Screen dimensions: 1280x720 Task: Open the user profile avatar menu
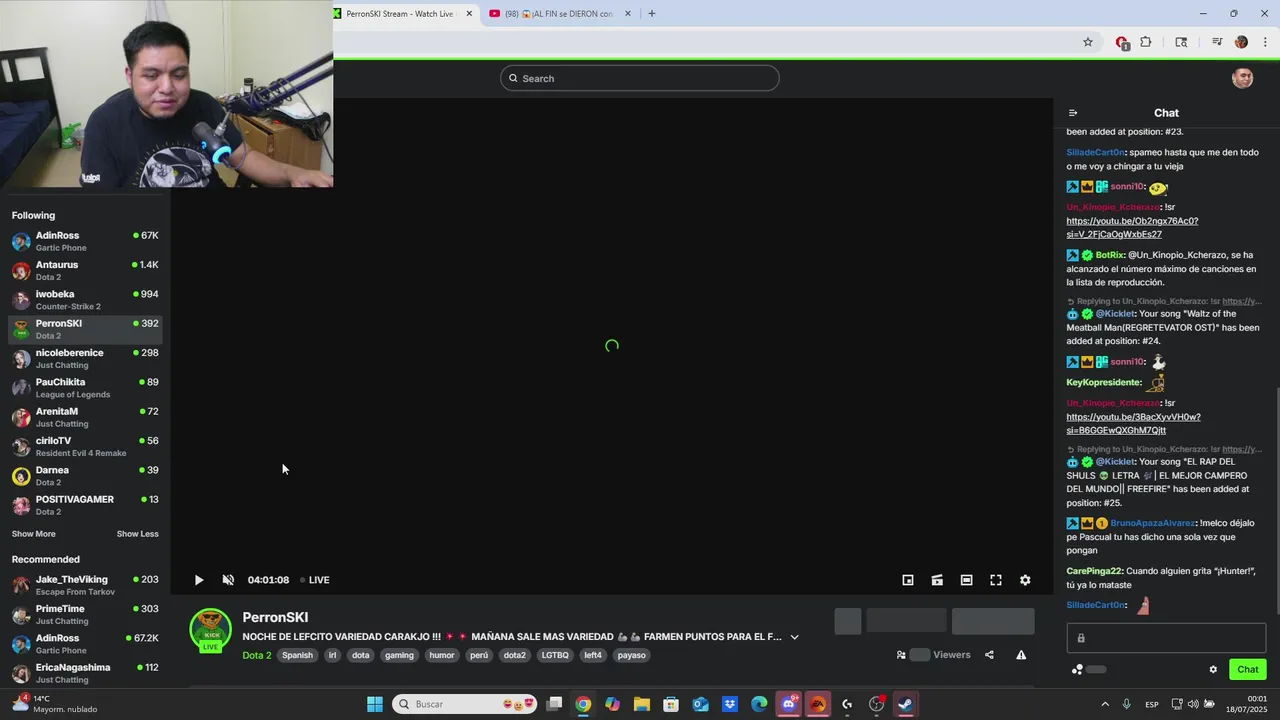click(1243, 78)
